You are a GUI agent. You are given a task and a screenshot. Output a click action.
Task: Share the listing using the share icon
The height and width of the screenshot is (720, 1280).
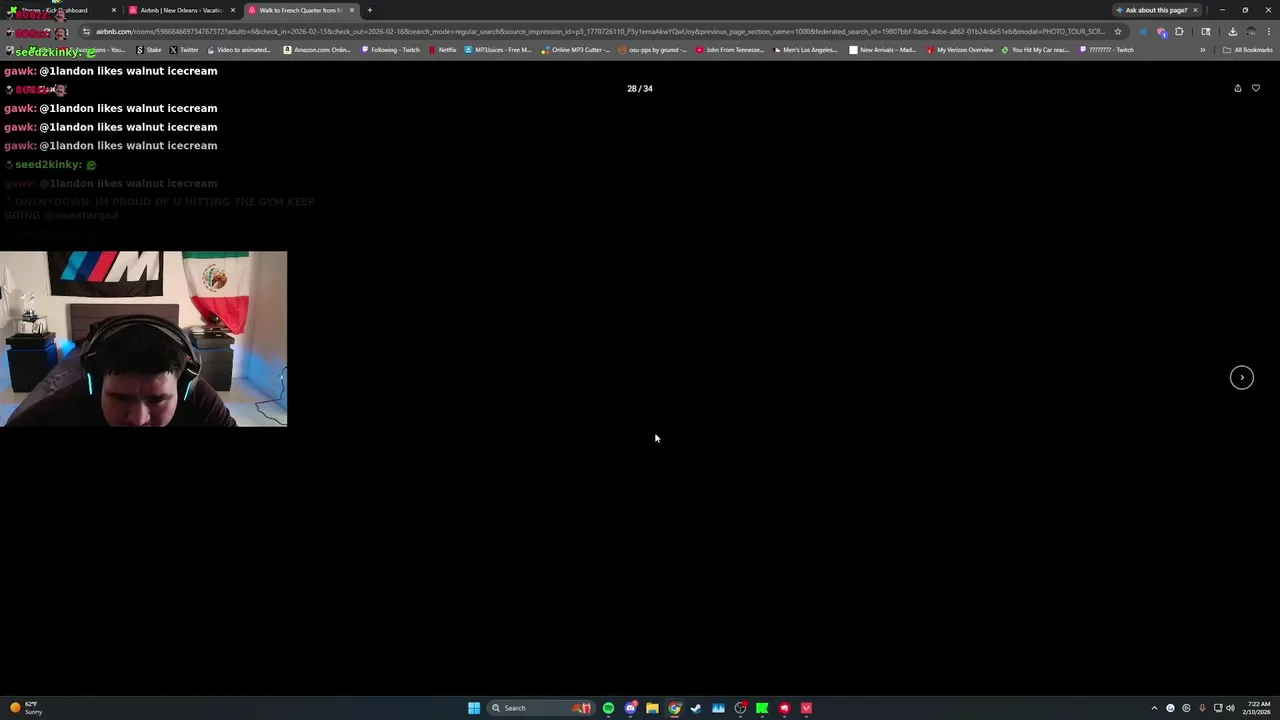[x=1237, y=88]
